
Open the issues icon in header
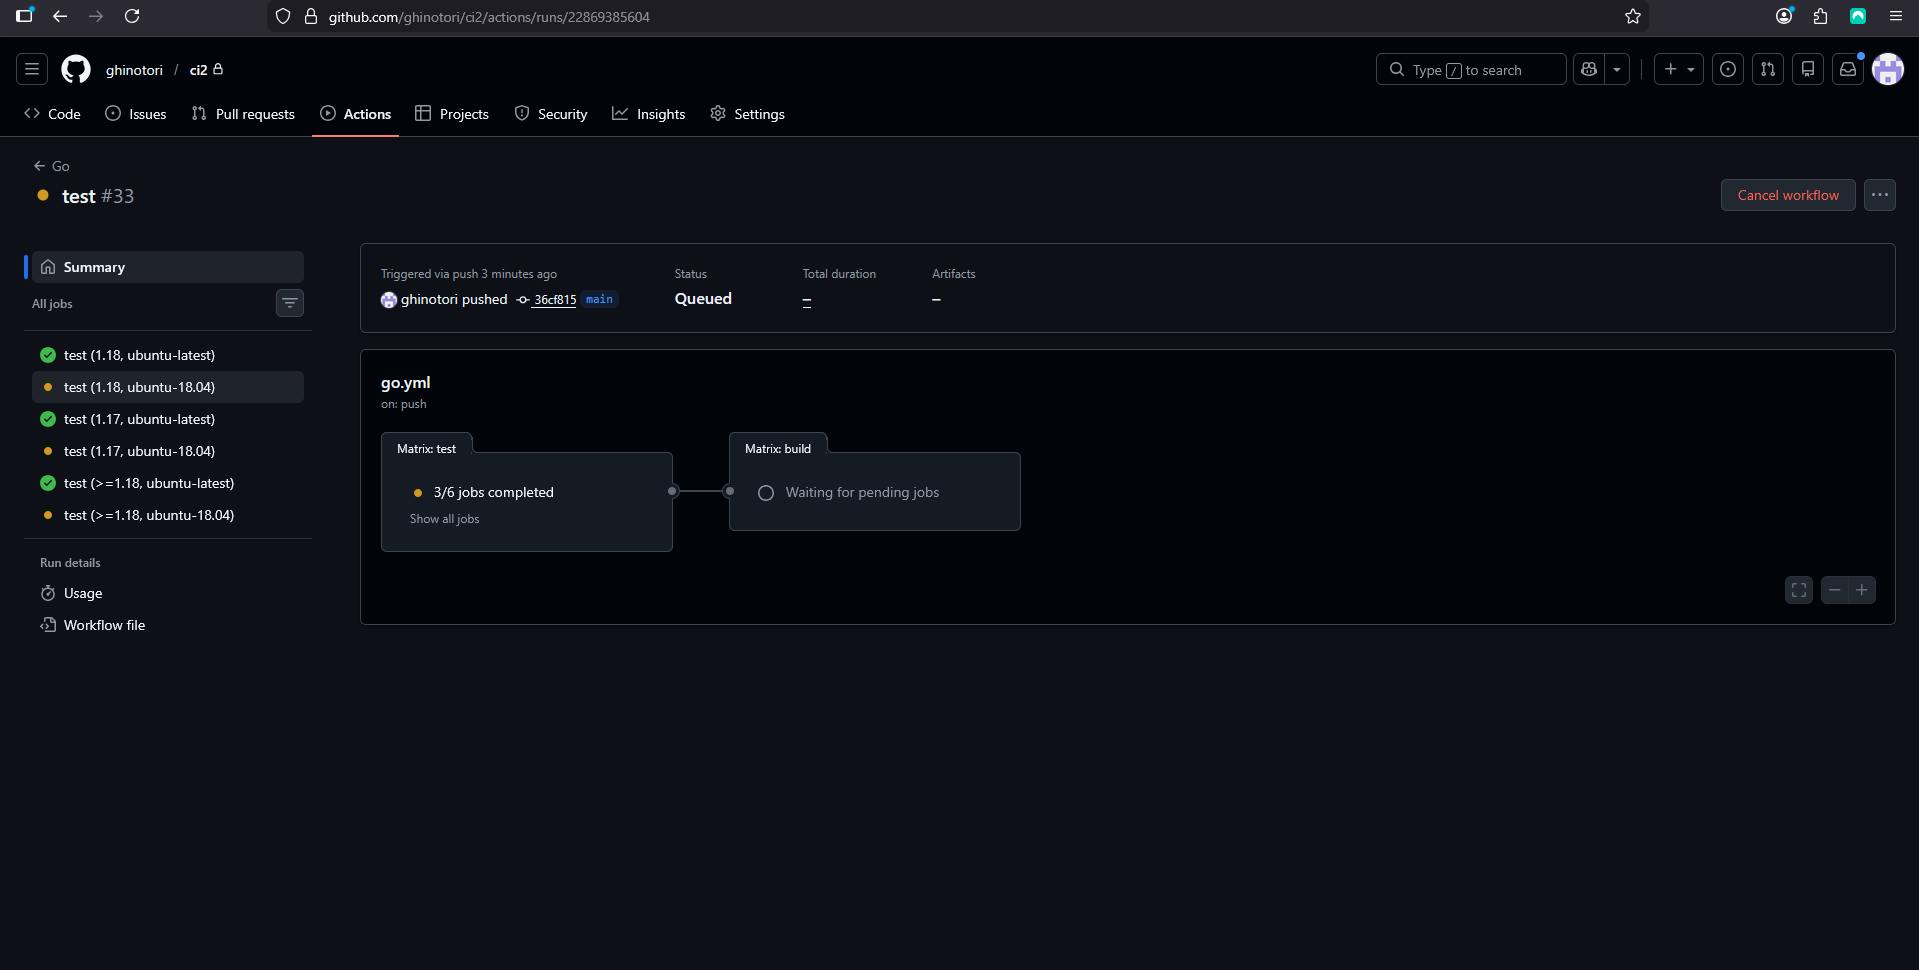point(1728,70)
